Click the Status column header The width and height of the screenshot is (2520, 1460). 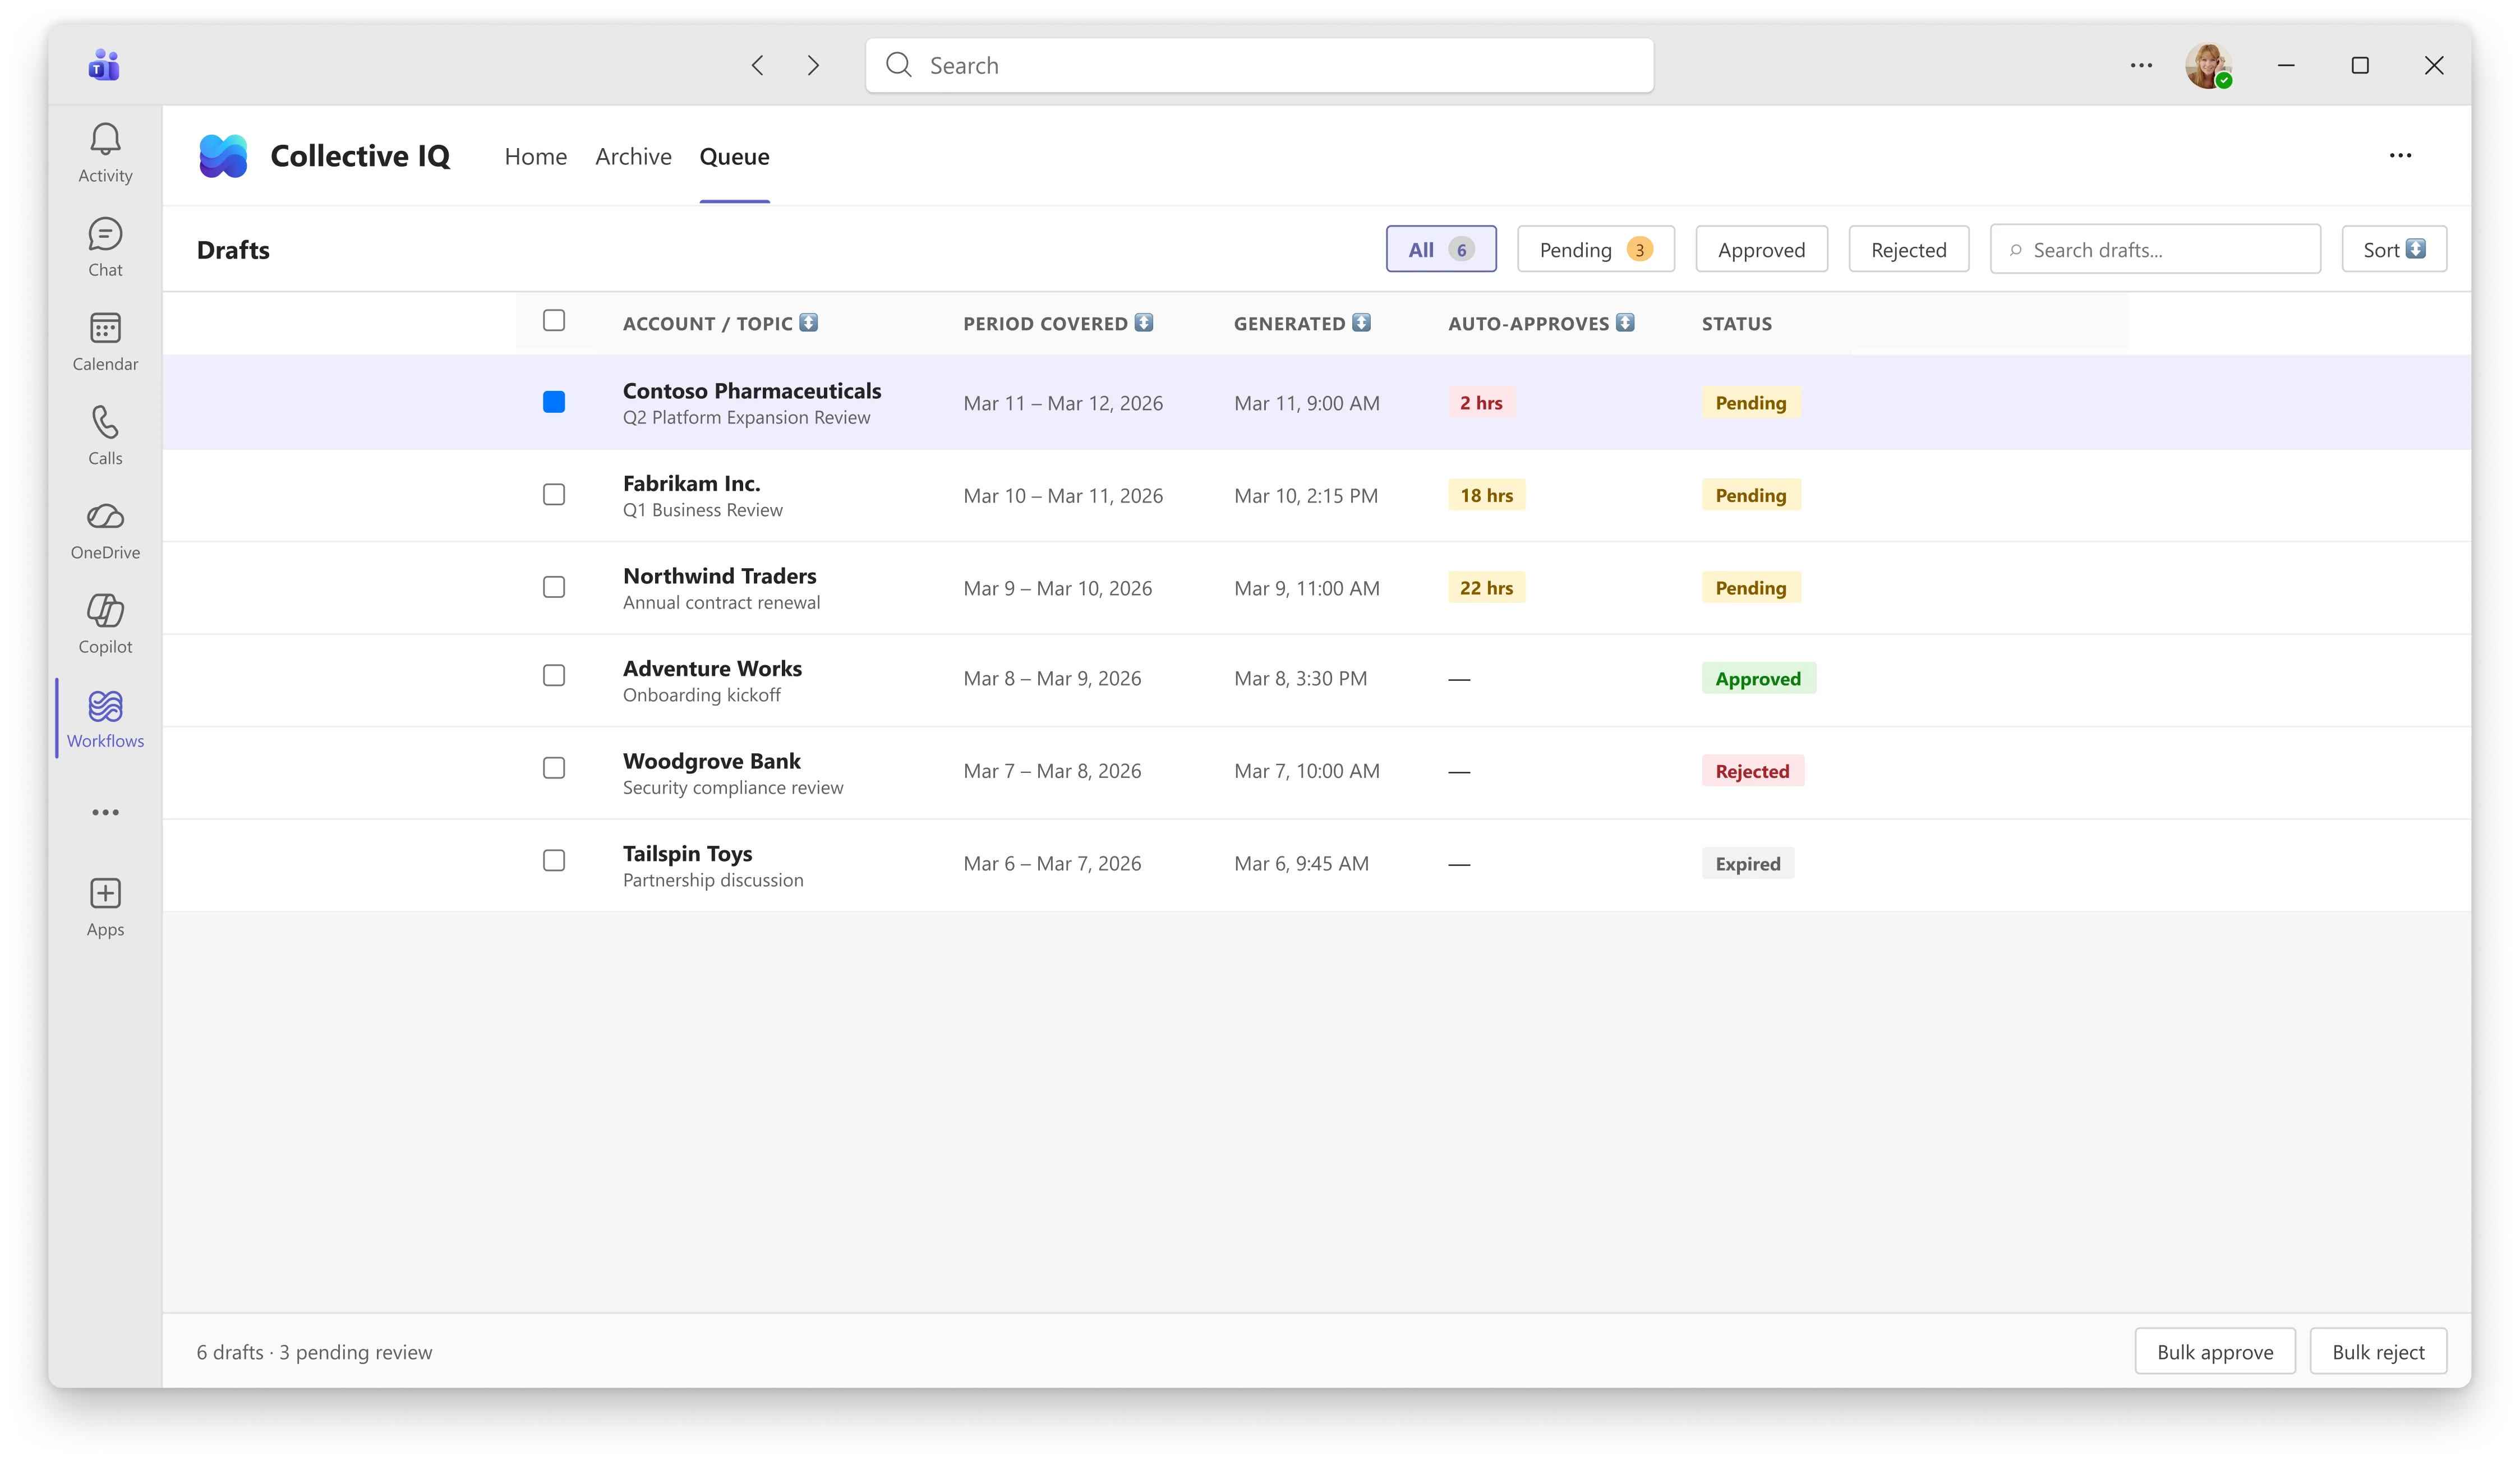point(1736,323)
